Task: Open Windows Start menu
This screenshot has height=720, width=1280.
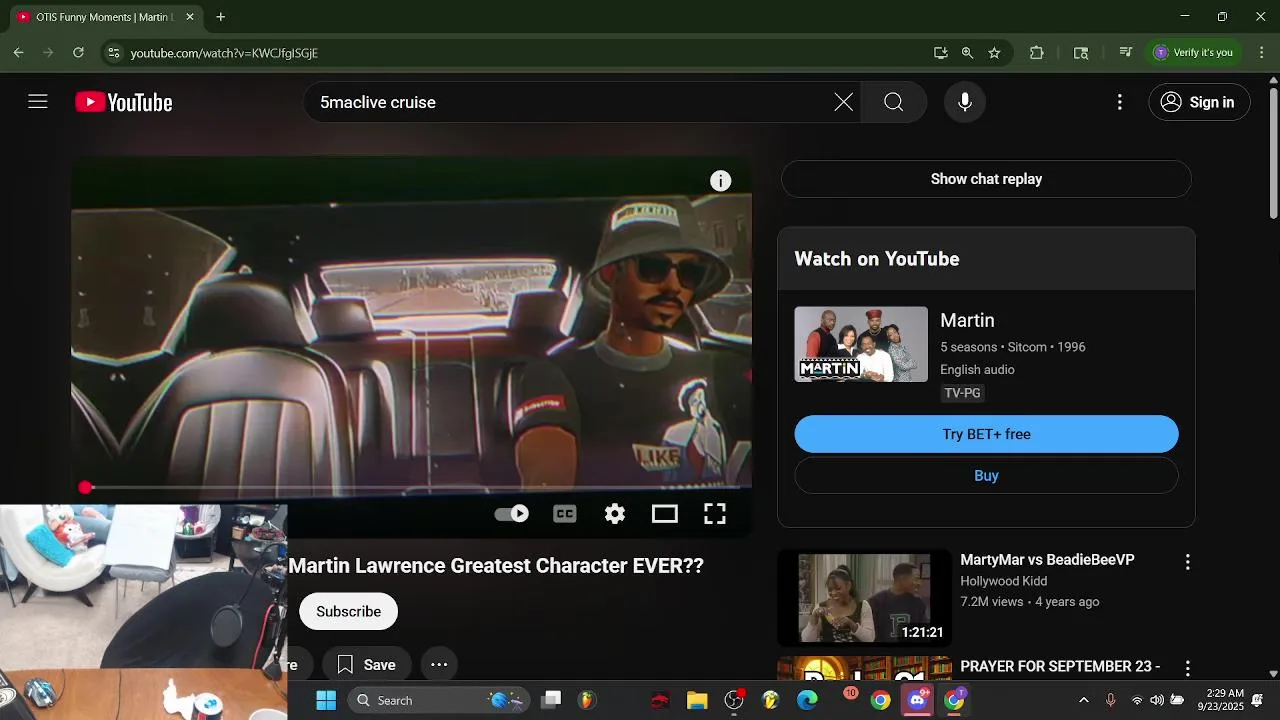Action: click(326, 700)
